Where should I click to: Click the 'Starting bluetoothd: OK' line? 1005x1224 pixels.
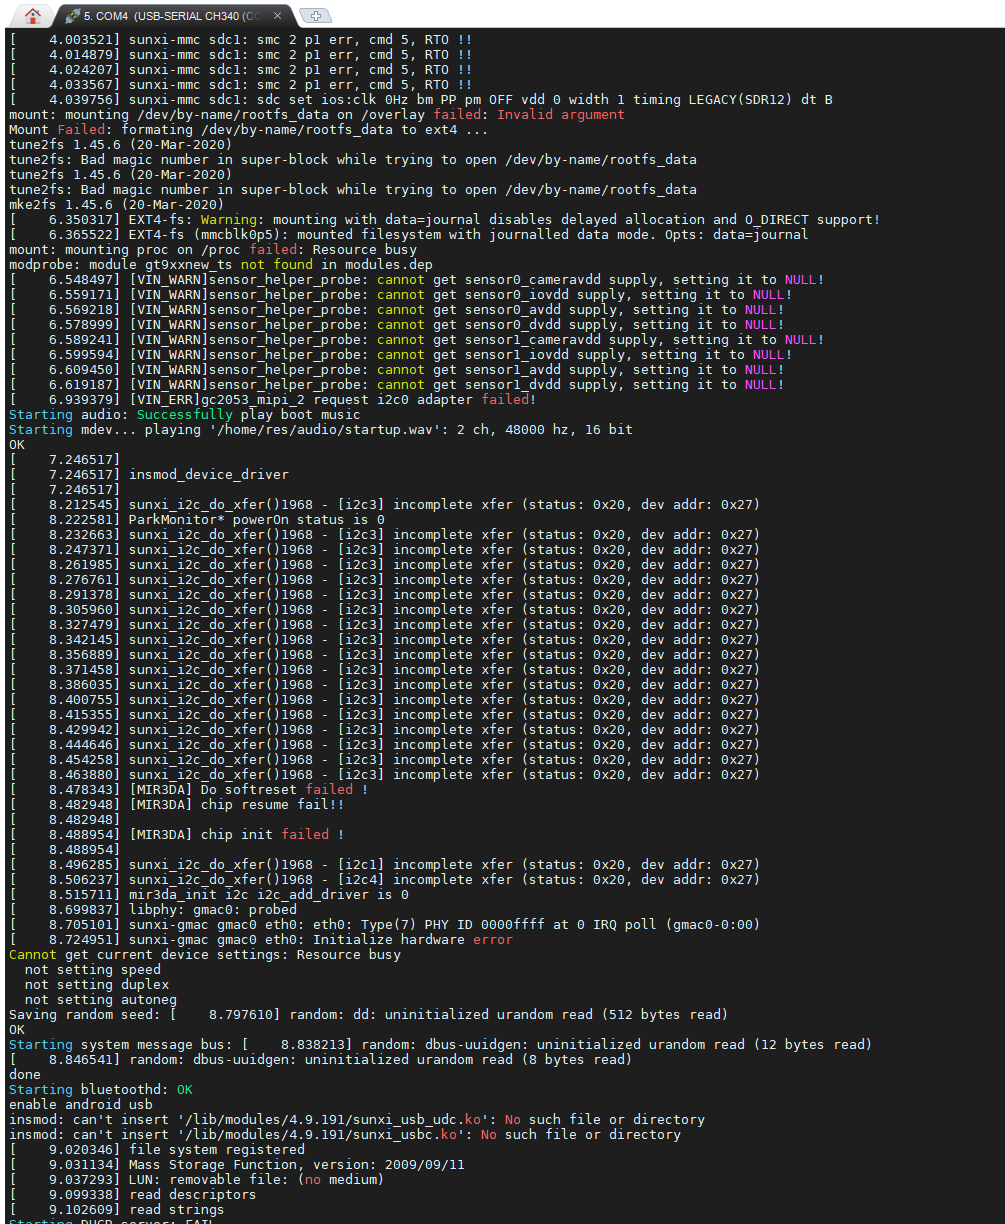click(x=100, y=1090)
